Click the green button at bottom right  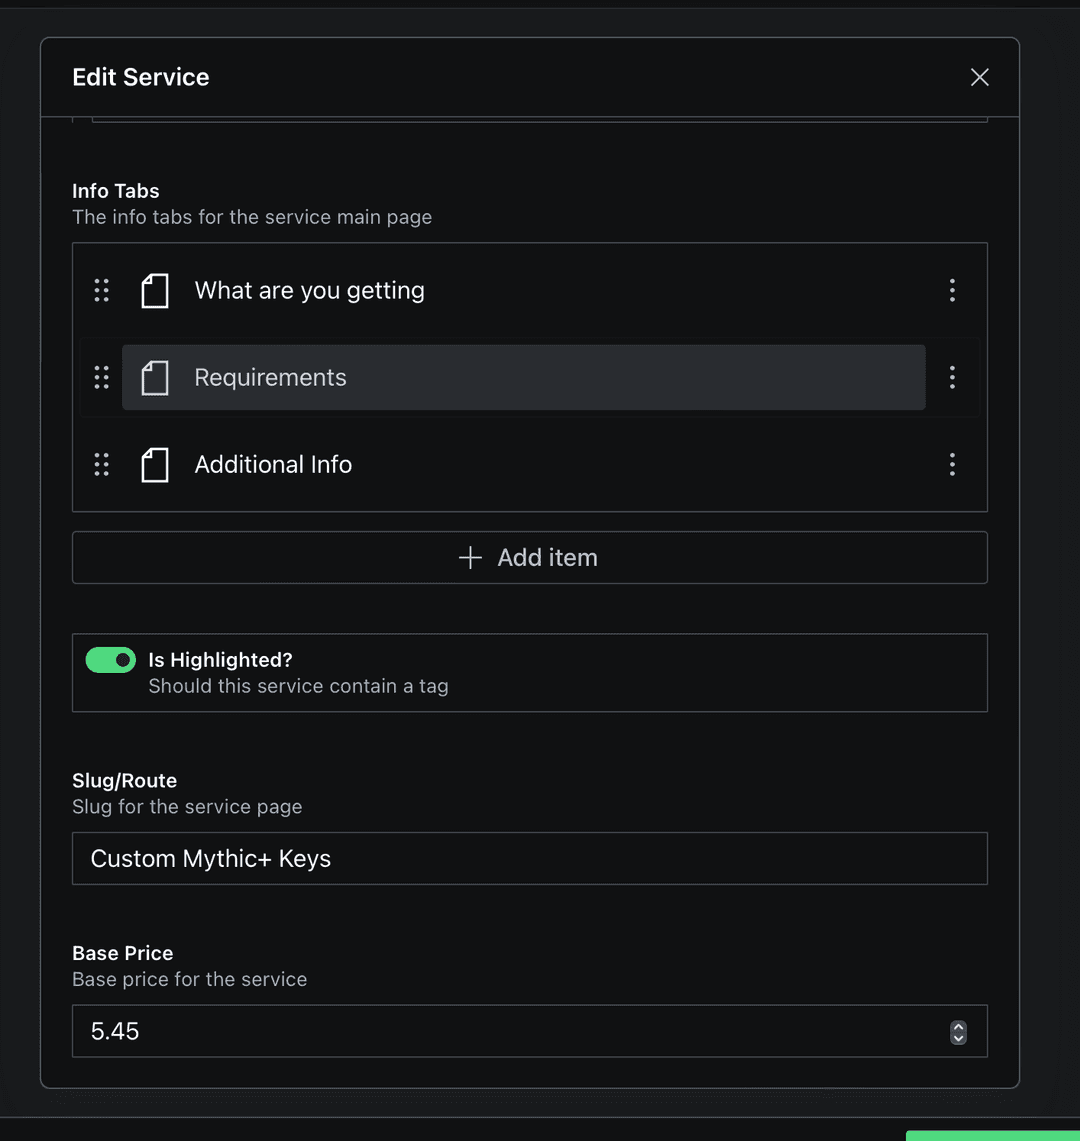[x=992, y=1135]
